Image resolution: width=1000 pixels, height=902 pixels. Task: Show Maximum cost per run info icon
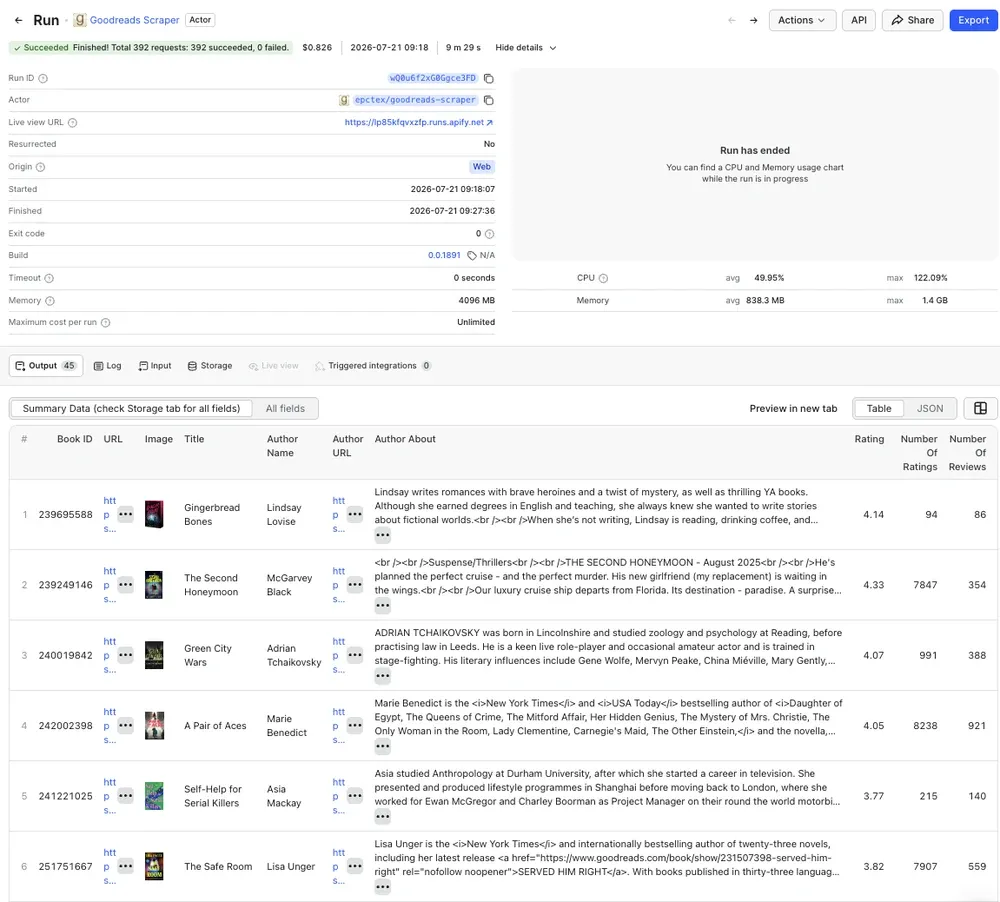(x=106, y=323)
